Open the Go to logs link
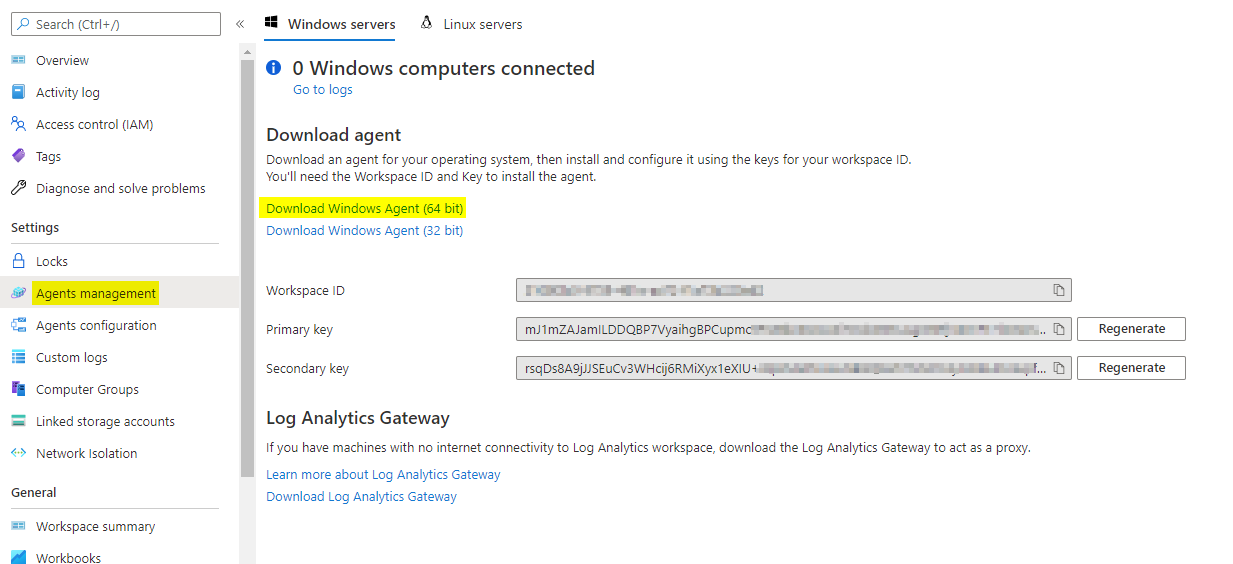 [322, 90]
